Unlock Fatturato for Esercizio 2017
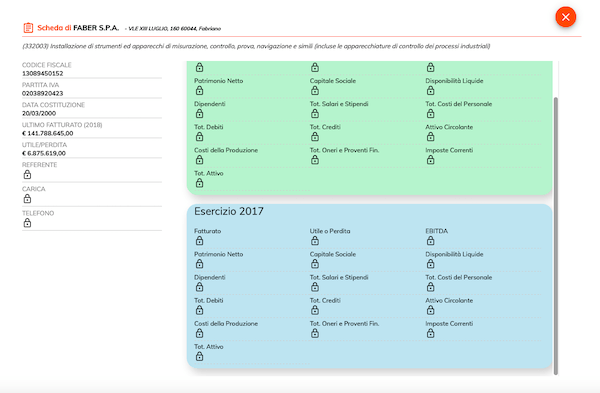The width and height of the screenshot is (600, 393). click(x=199, y=241)
